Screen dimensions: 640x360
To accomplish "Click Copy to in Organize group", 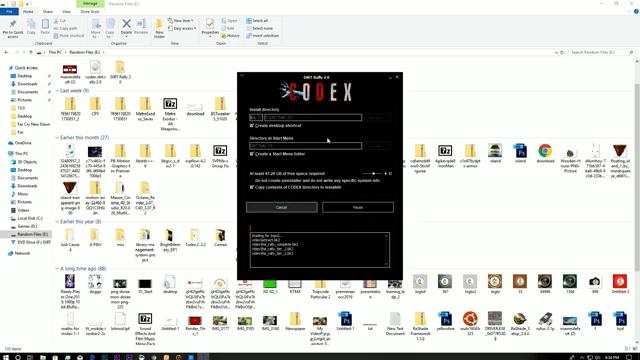I will point(110,28).
